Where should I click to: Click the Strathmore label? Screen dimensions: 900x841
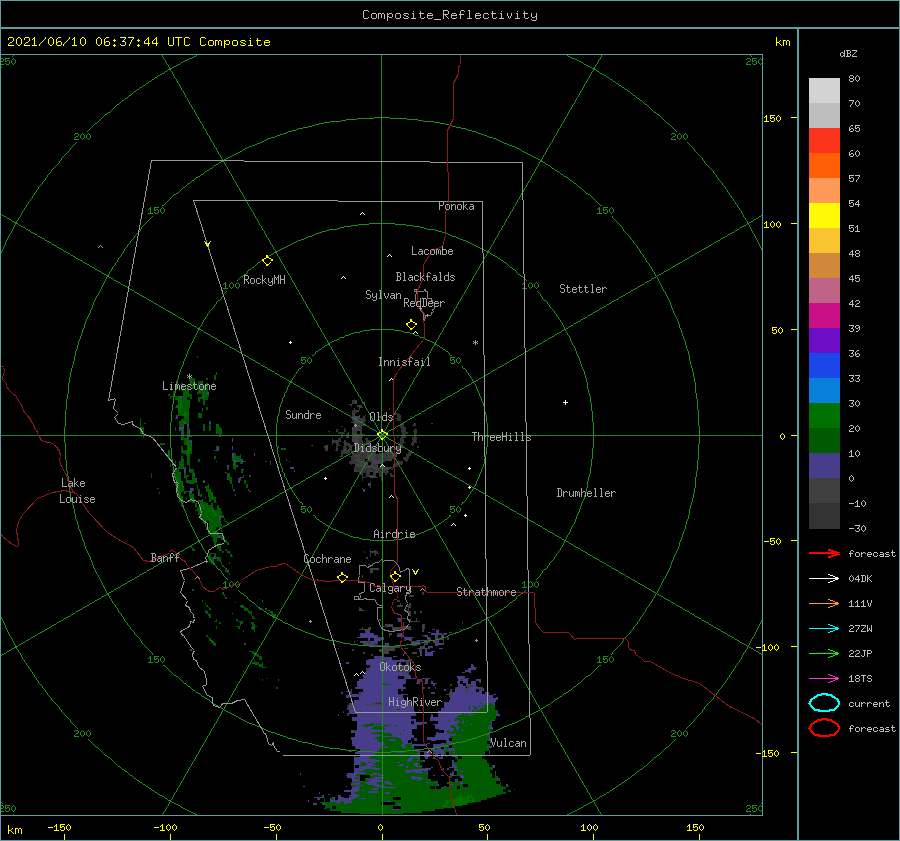pyautogui.click(x=486, y=592)
